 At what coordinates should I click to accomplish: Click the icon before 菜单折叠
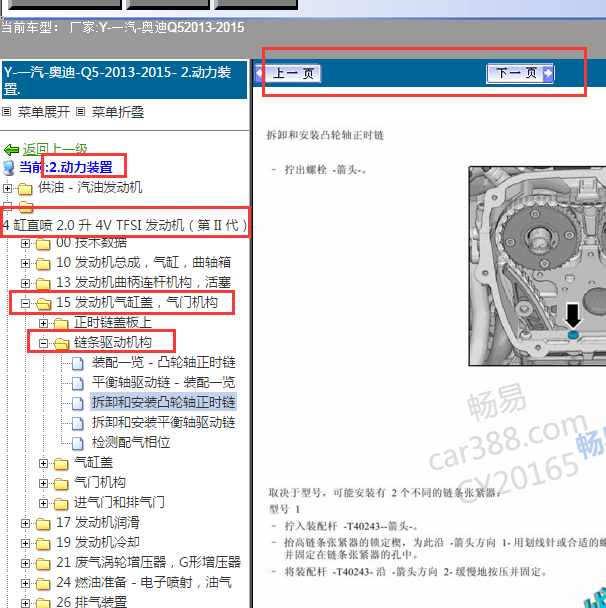click(x=80, y=112)
